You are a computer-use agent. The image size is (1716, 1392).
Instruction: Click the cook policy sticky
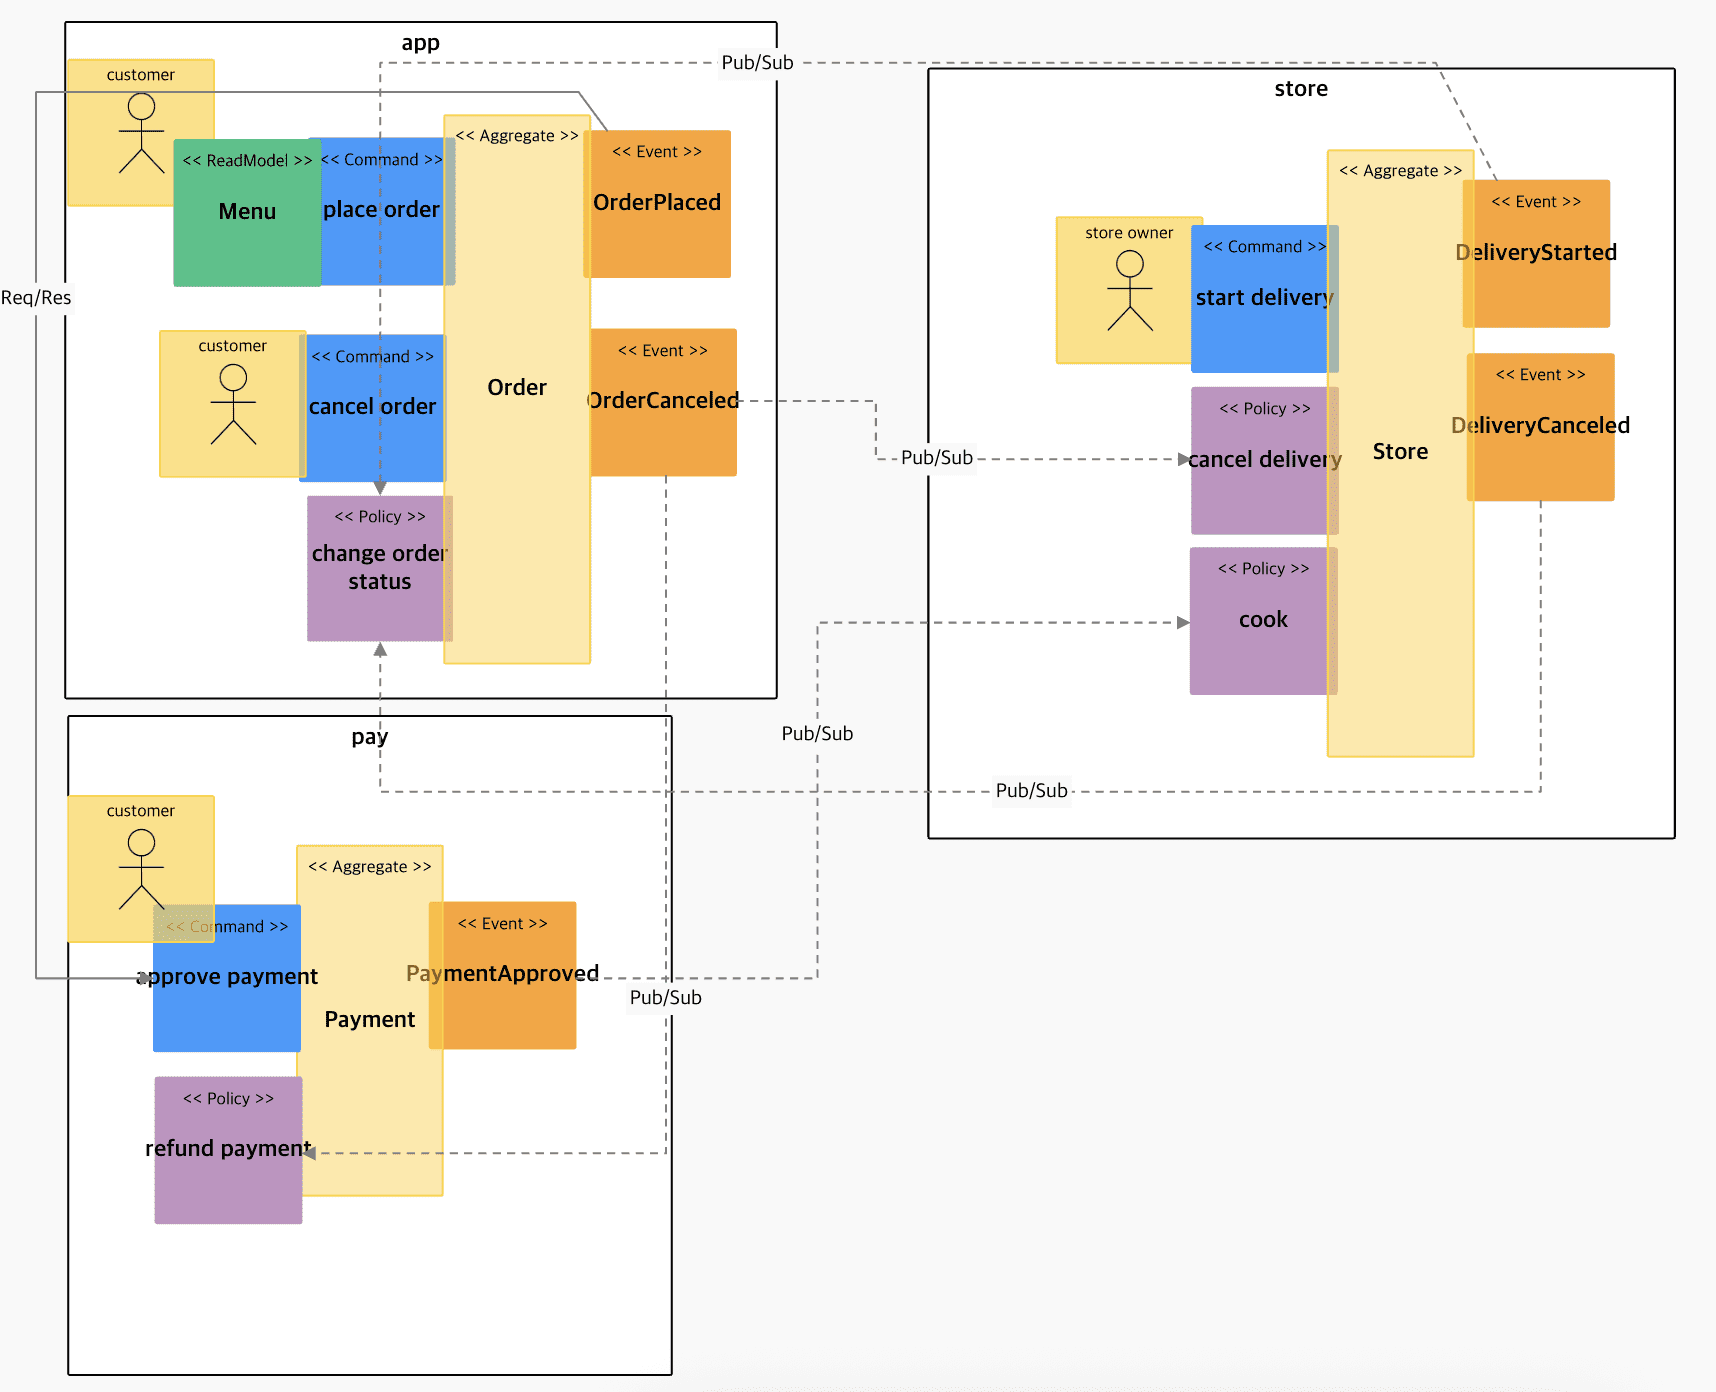coord(1263,621)
